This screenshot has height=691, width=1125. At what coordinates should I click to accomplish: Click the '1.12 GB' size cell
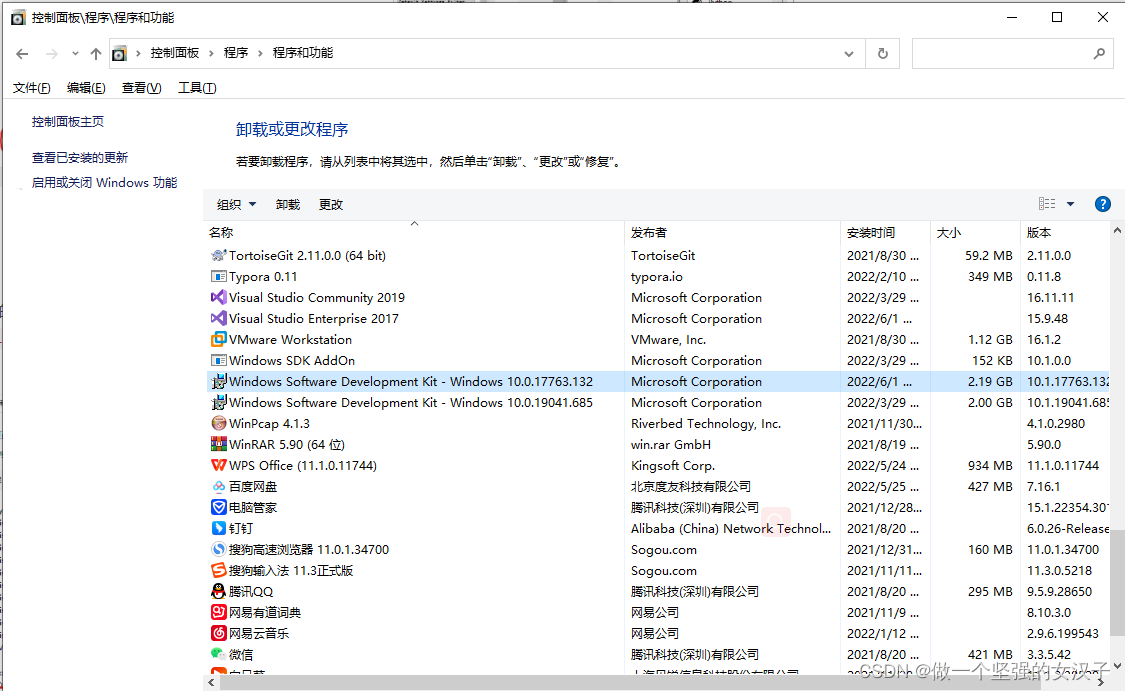990,339
